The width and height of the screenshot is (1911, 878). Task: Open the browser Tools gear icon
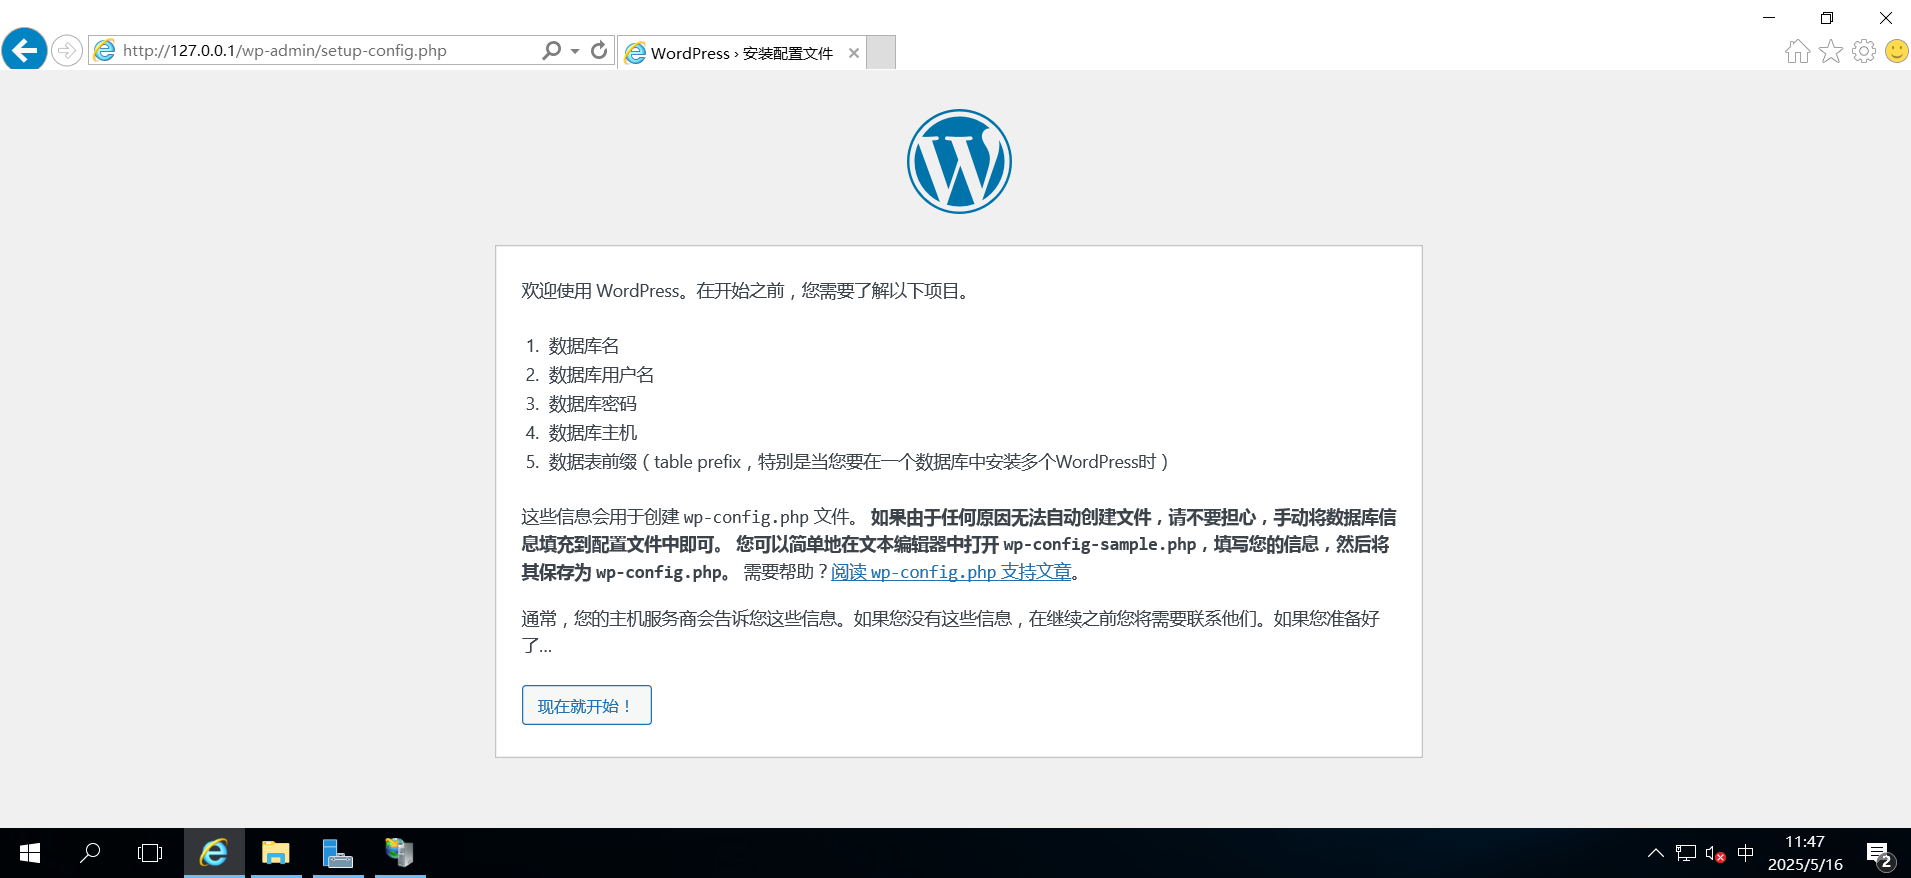point(1864,51)
